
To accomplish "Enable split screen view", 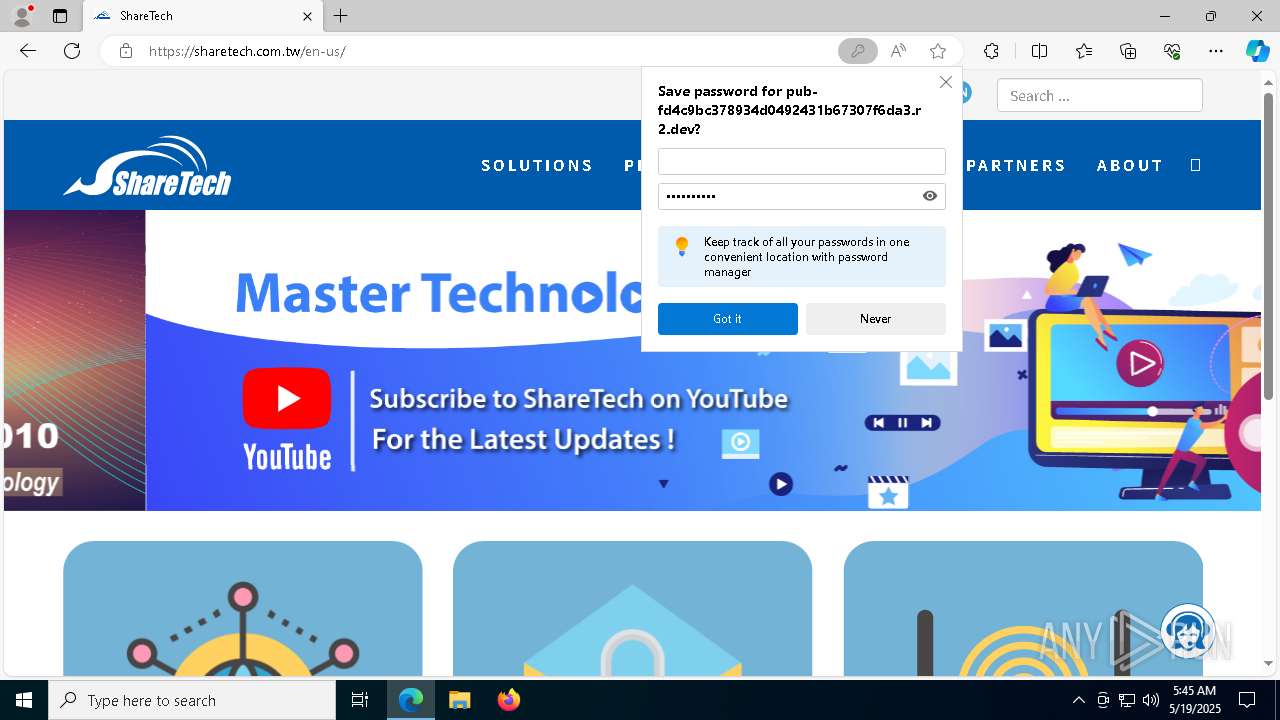I will [1039, 51].
